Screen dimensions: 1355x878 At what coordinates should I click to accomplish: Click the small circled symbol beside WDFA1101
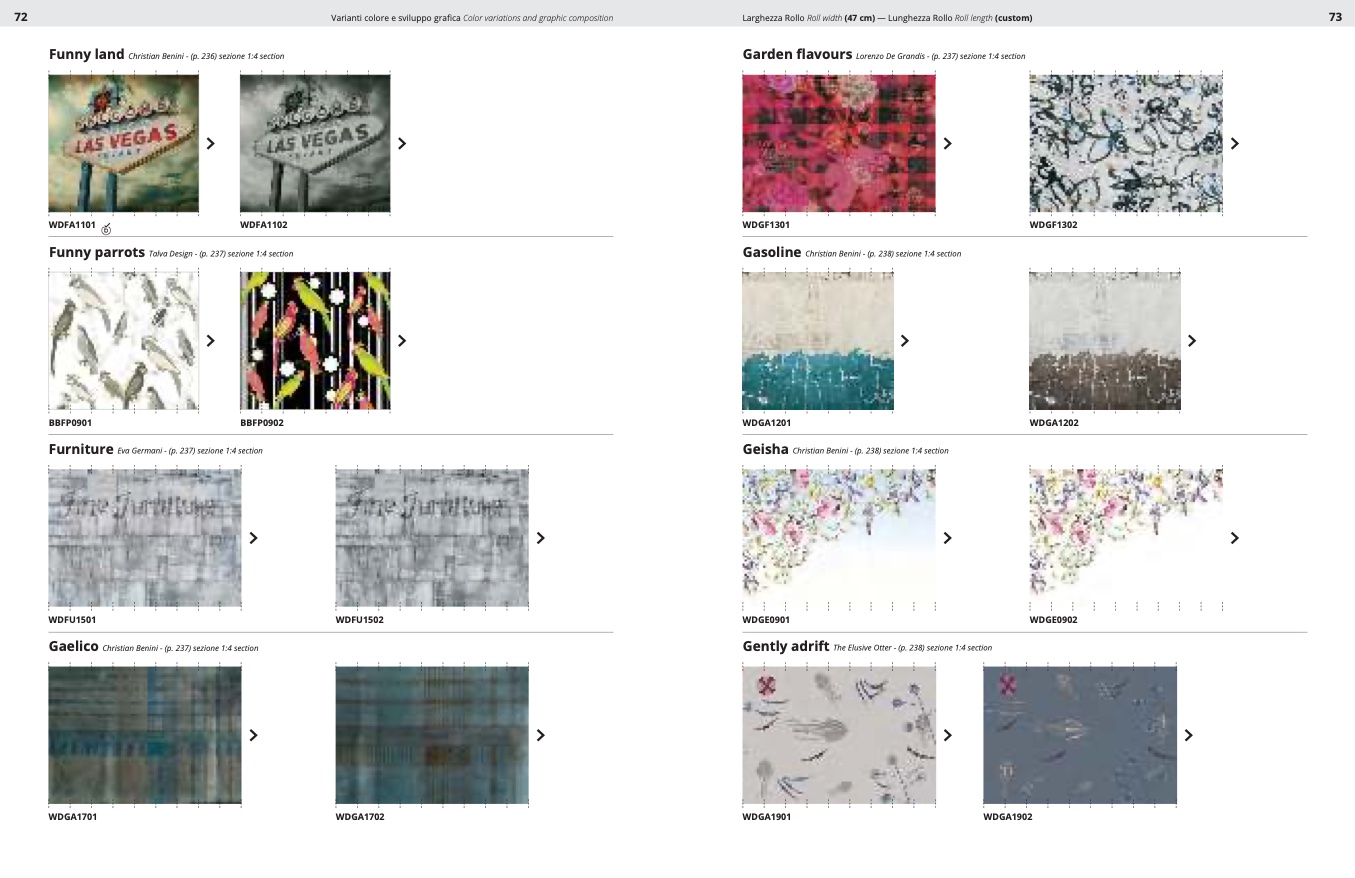[x=106, y=229]
